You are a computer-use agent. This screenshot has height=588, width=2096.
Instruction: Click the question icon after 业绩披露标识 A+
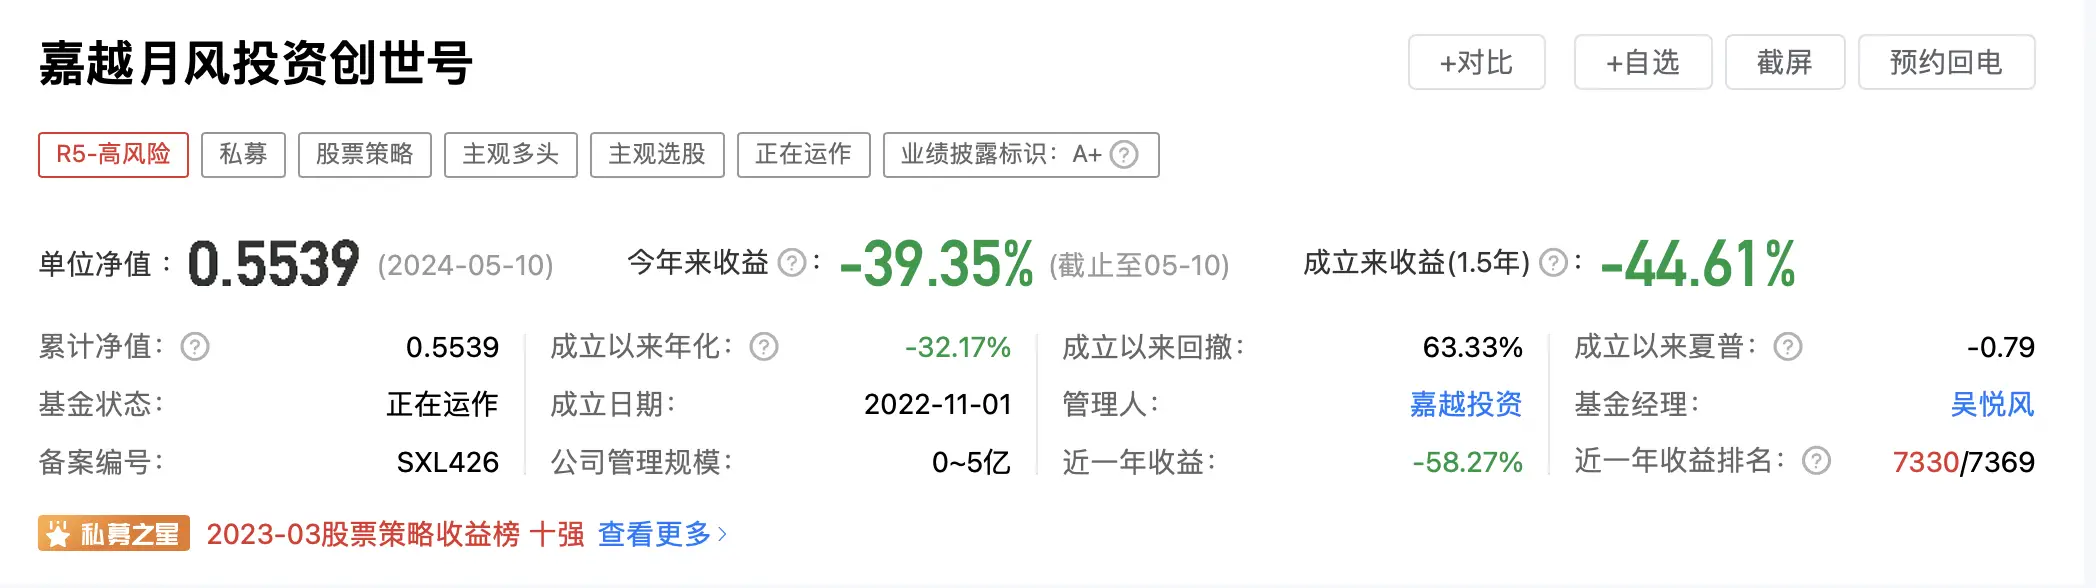click(x=1127, y=155)
